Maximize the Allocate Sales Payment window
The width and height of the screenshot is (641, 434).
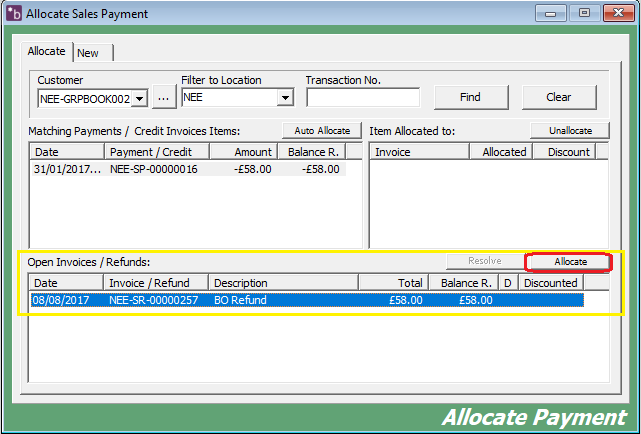585,13
